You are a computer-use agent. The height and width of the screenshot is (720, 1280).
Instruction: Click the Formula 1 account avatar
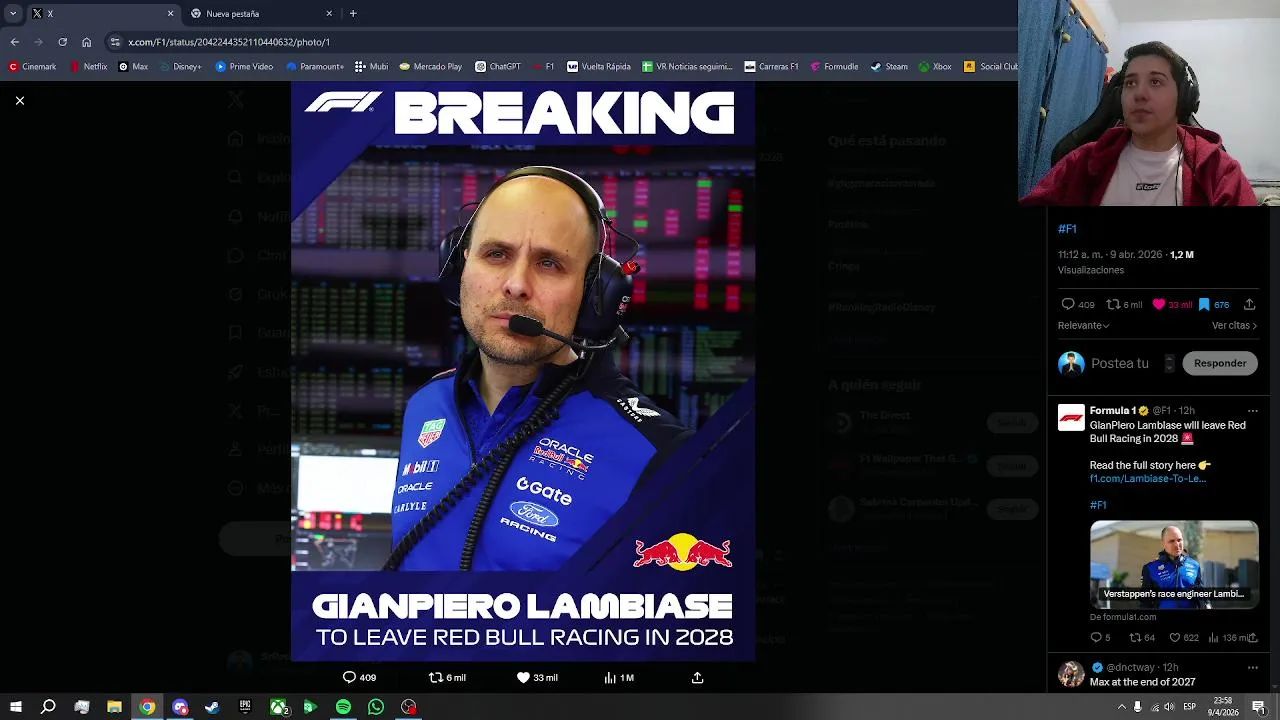pyautogui.click(x=1071, y=417)
